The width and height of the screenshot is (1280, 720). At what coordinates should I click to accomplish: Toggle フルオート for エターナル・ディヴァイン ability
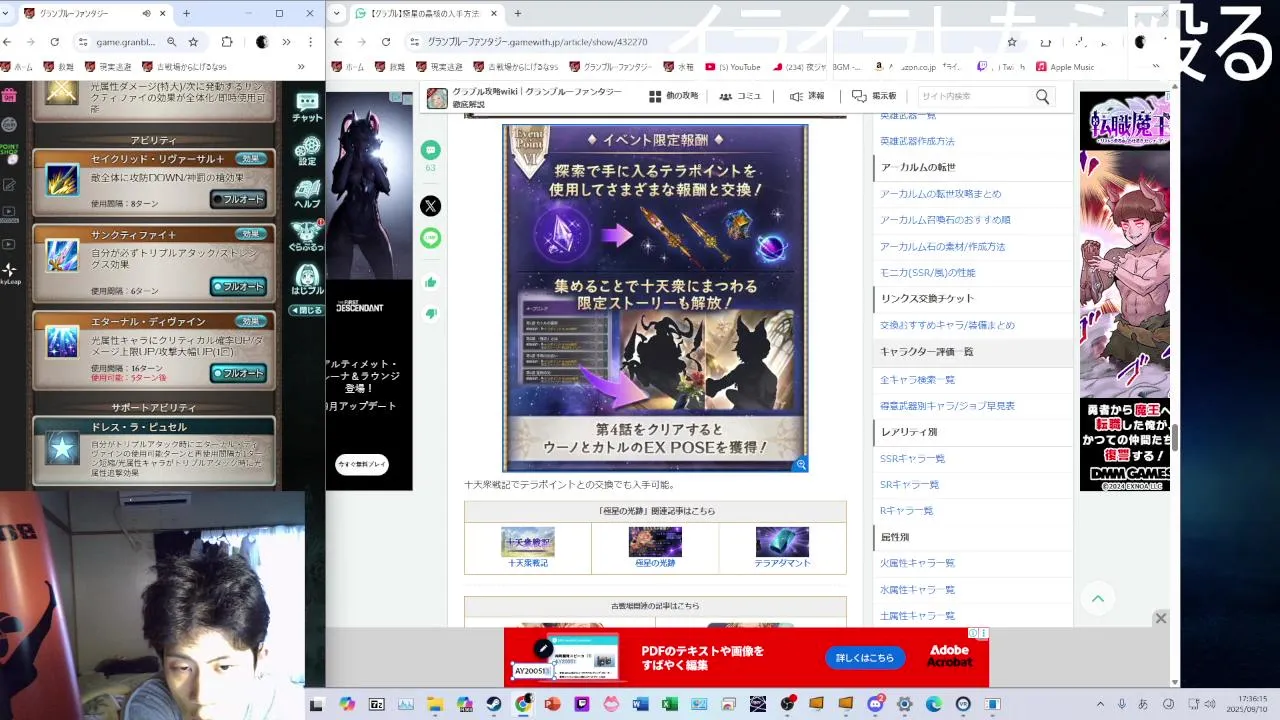click(x=238, y=373)
